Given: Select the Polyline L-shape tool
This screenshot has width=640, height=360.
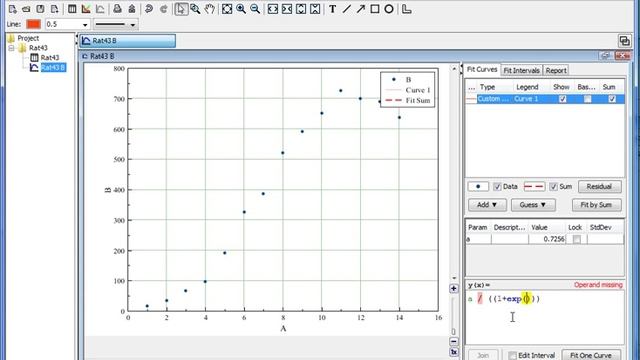Looking at the screenshot, I should point(407,9).
